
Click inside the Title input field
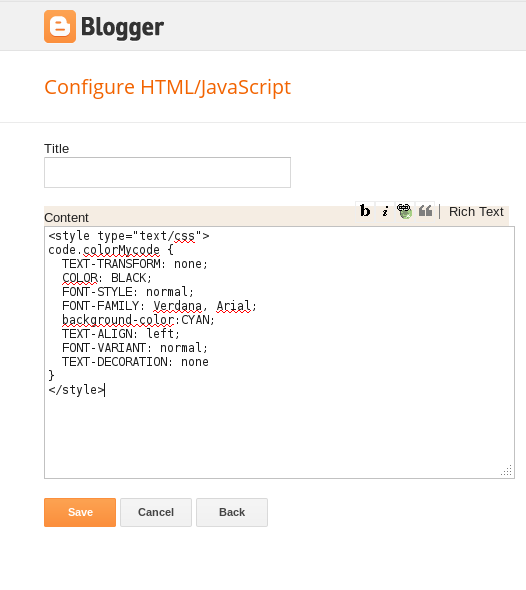click(x=167, y=172)
